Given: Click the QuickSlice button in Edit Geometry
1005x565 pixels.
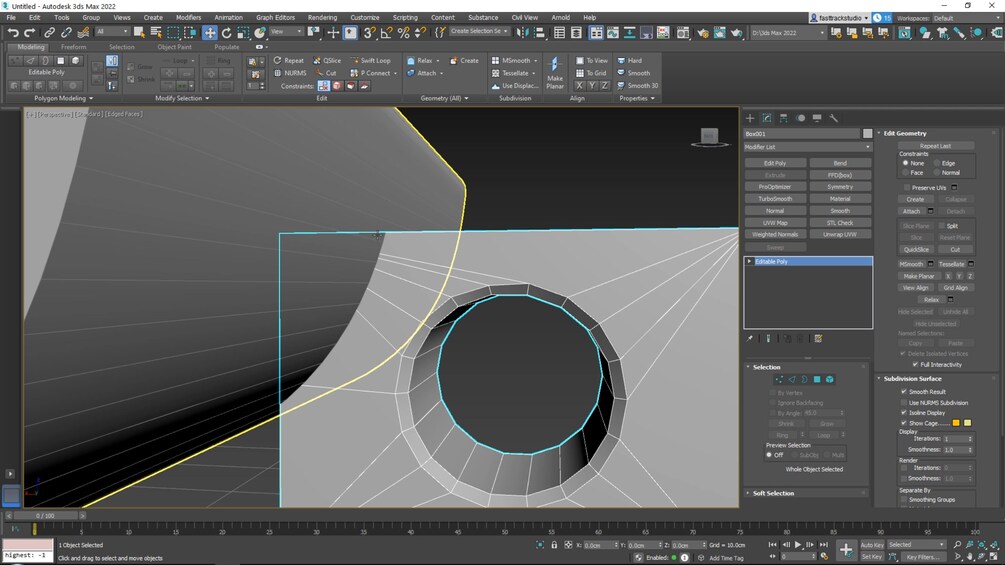Looking at the screenshot, I should (x=915, y=249).
